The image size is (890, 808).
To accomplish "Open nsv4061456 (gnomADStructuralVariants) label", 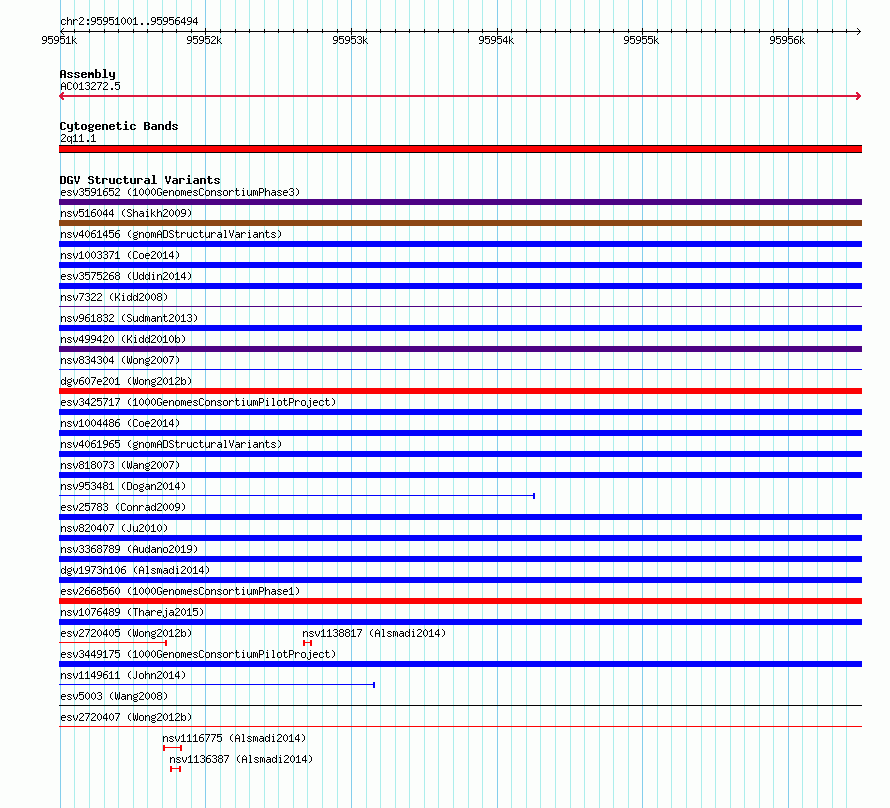I will [171, 234].
